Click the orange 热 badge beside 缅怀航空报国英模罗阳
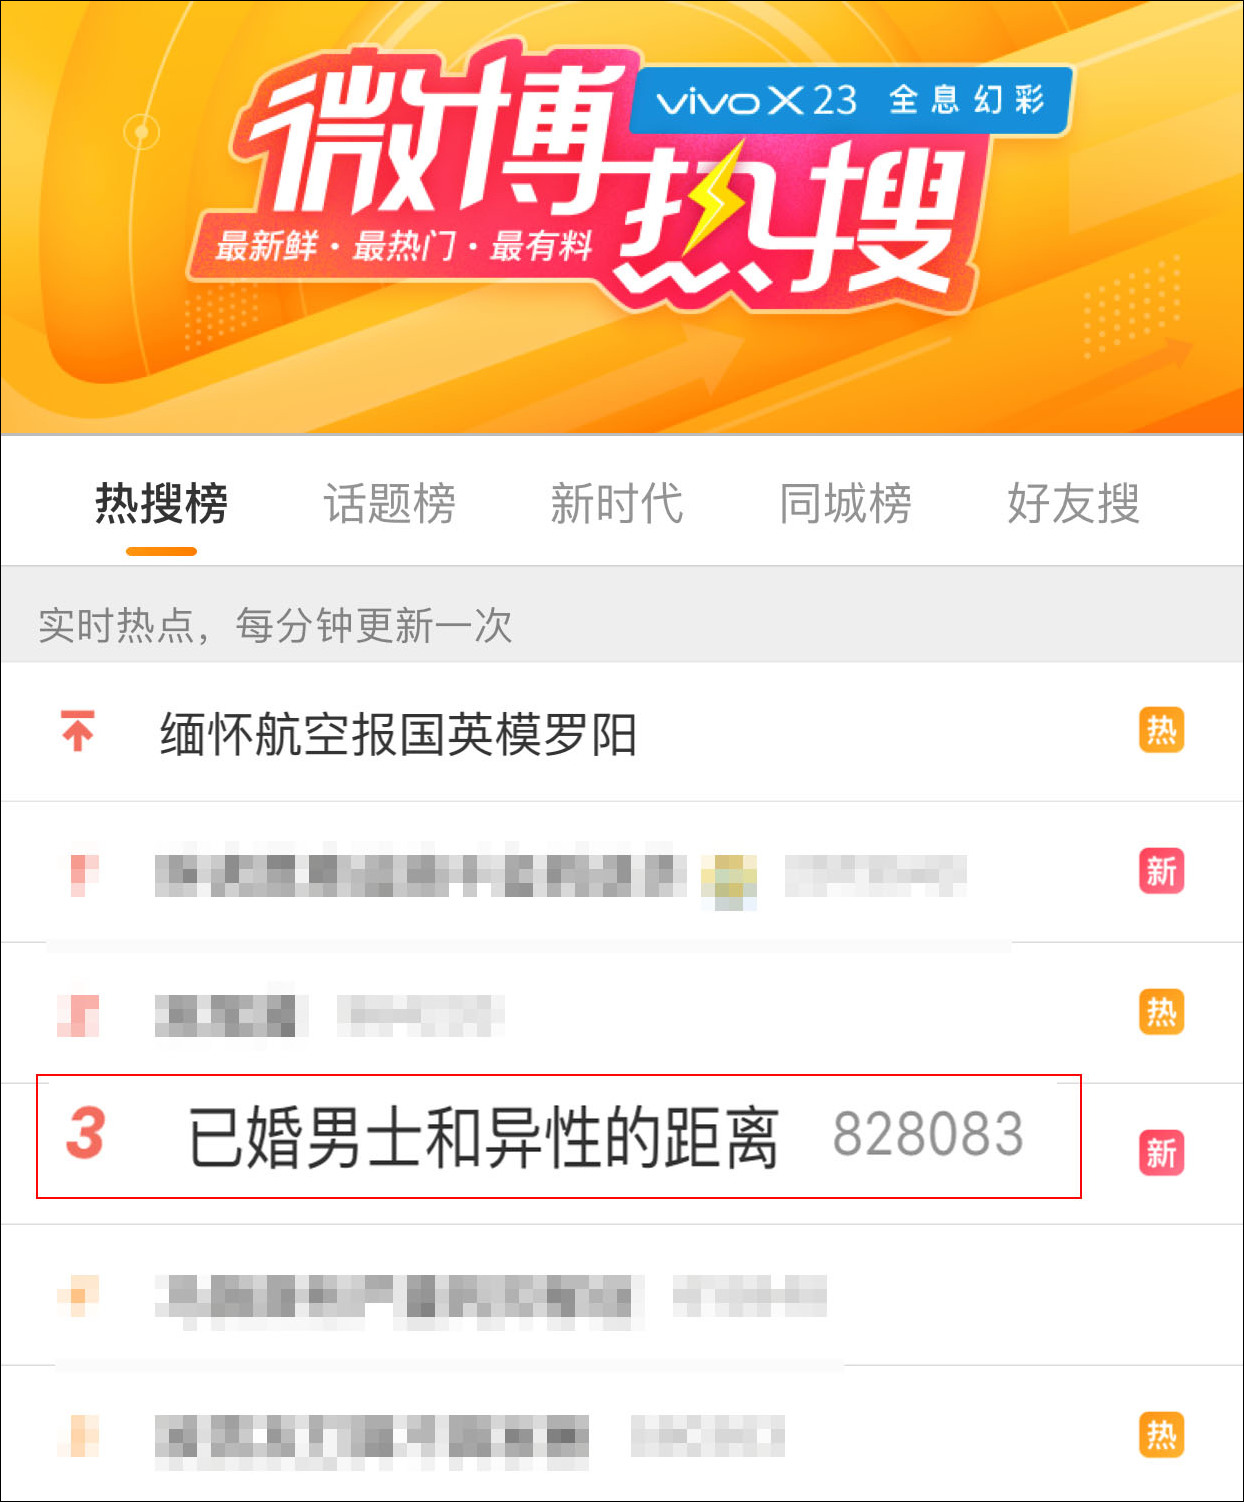 [1161, 731]
